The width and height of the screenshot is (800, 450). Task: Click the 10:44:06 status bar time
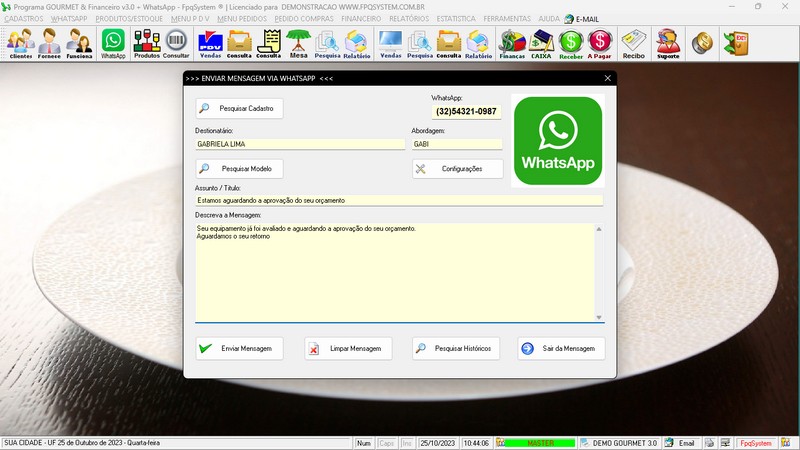point(476,443)
